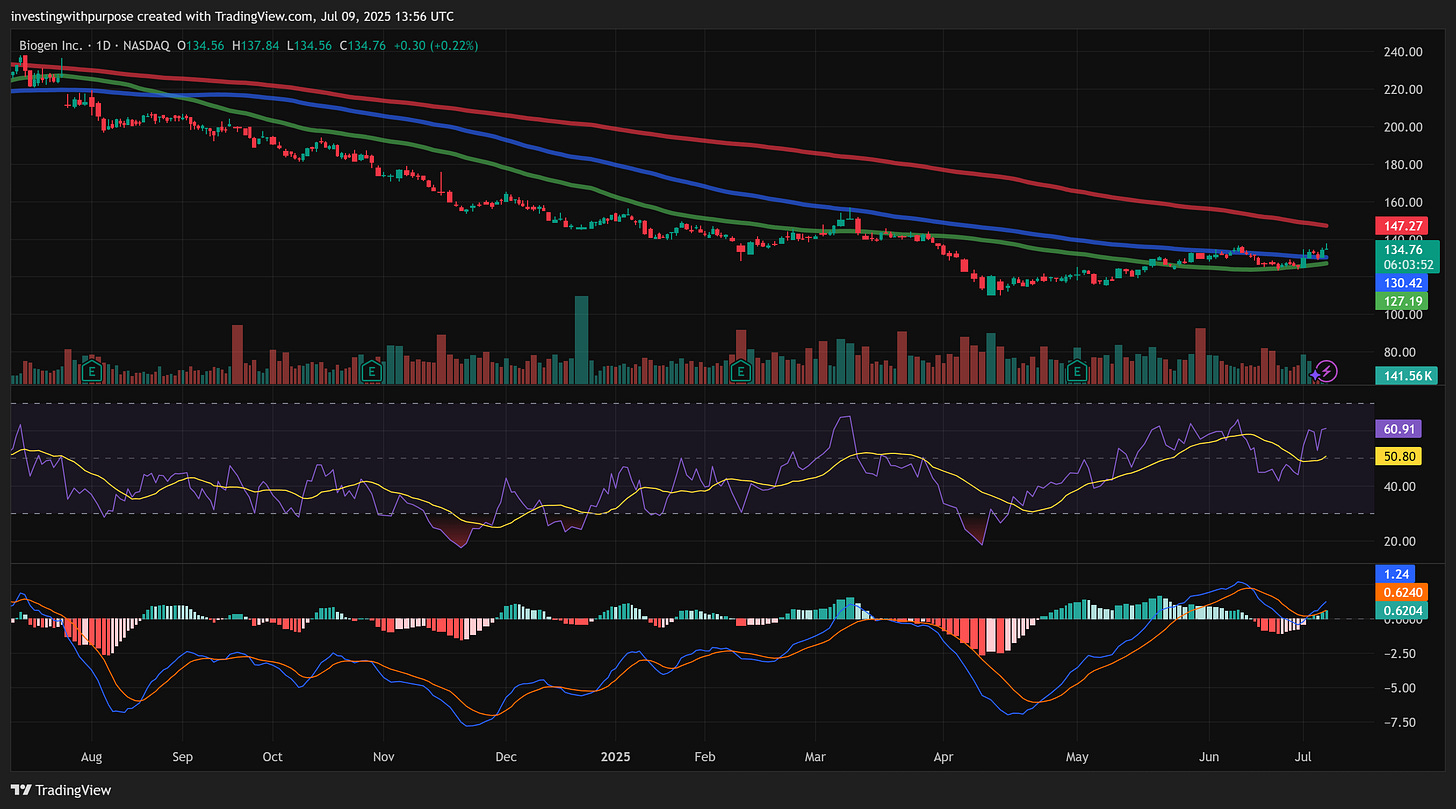The image size is (1456, 809).
Task: Click the Aug label on time axis
Action: click(x=91, y=757)
